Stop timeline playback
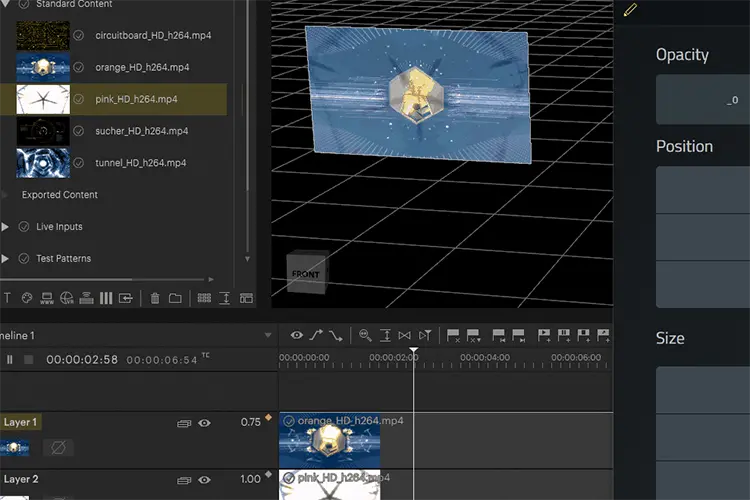The width and height of the screenshot is (750, 500). pyautogui.click(x=29, y=359)
